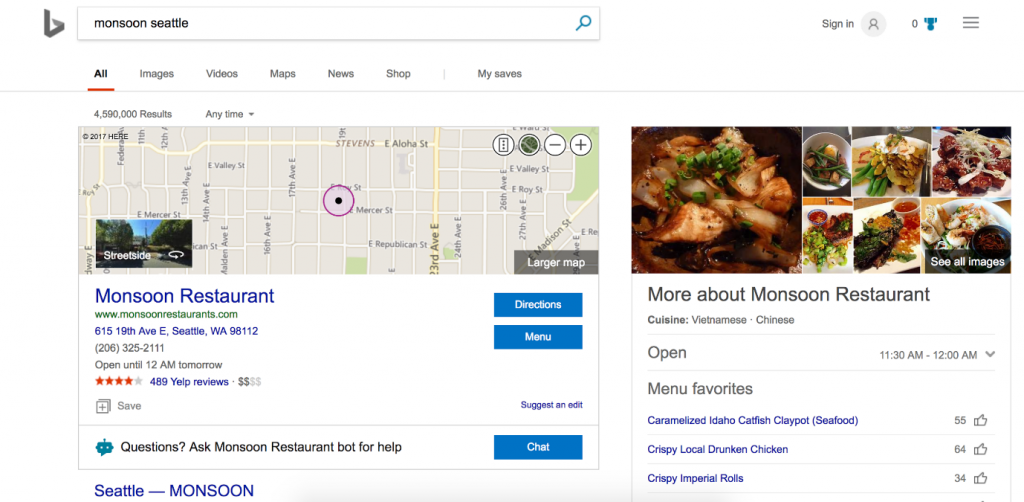Open the green beans plate photo

coord(891,162)
